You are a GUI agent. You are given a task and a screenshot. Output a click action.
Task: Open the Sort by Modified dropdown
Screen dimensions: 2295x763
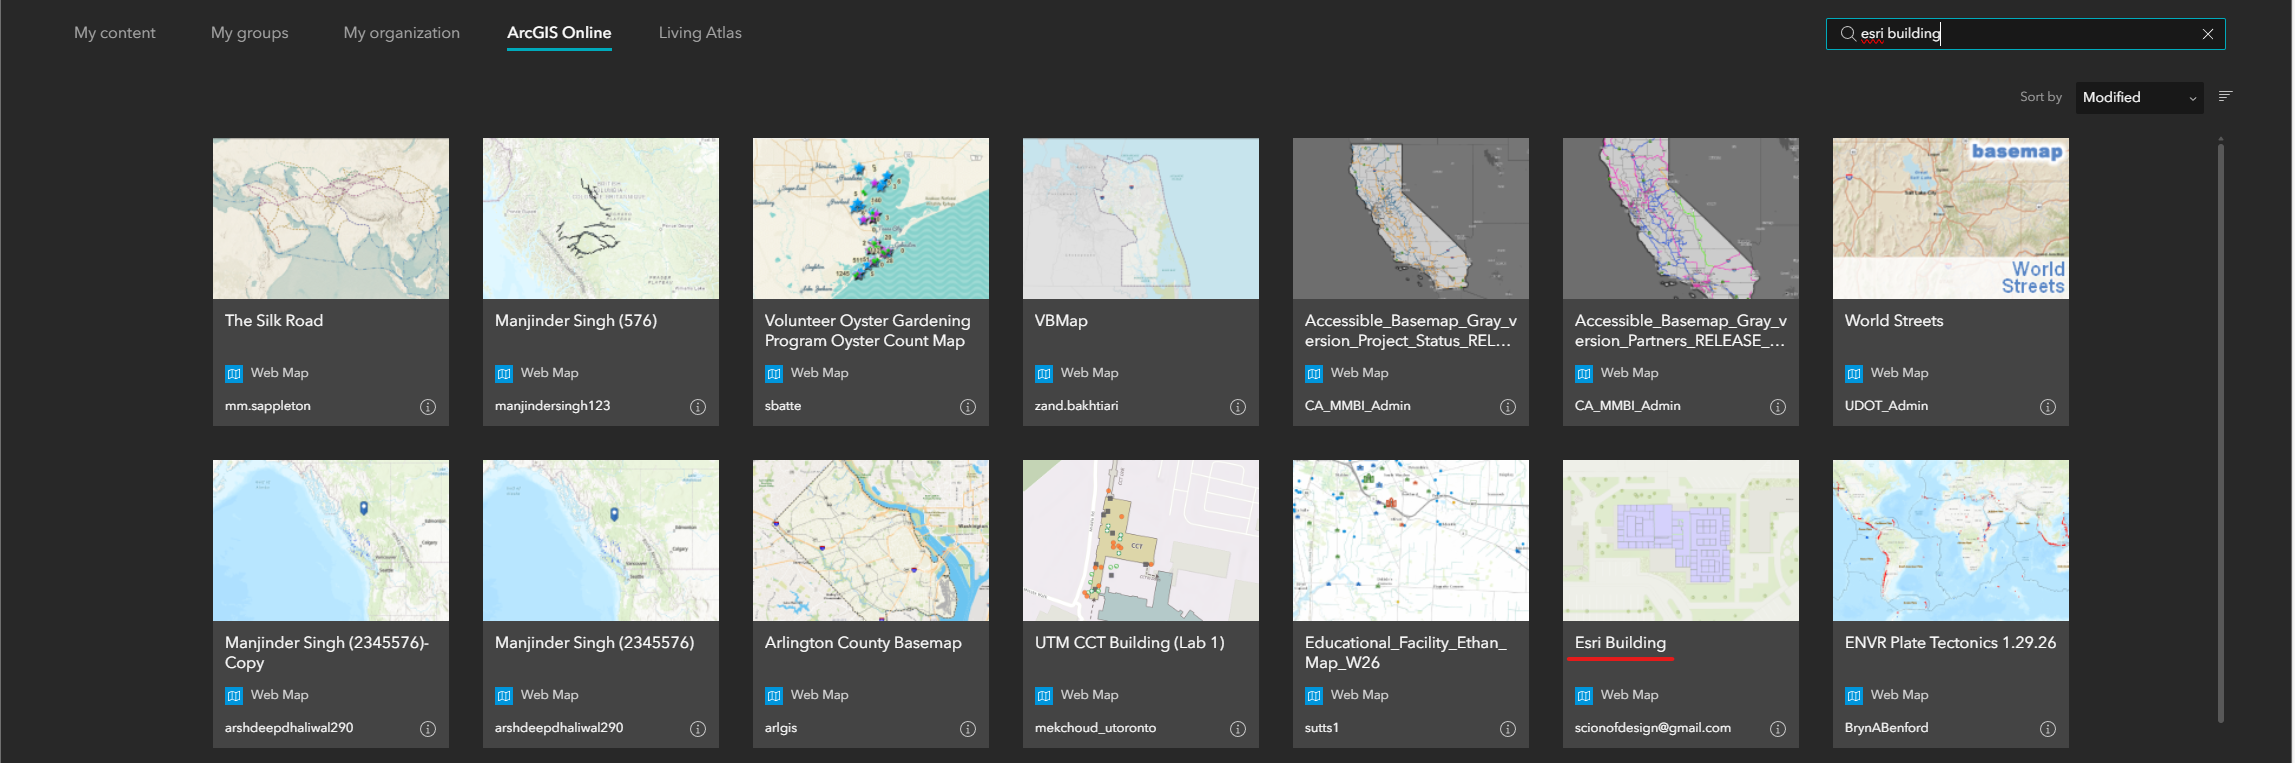(x=2139, y=98)
